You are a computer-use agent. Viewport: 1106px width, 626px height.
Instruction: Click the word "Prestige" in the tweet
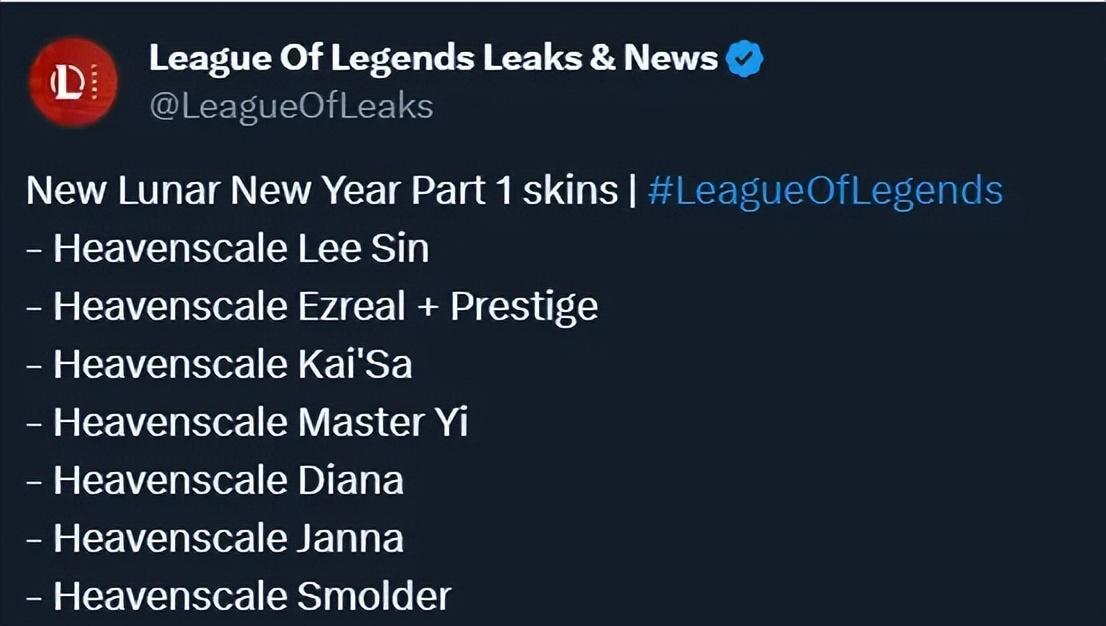pos(524,306)
